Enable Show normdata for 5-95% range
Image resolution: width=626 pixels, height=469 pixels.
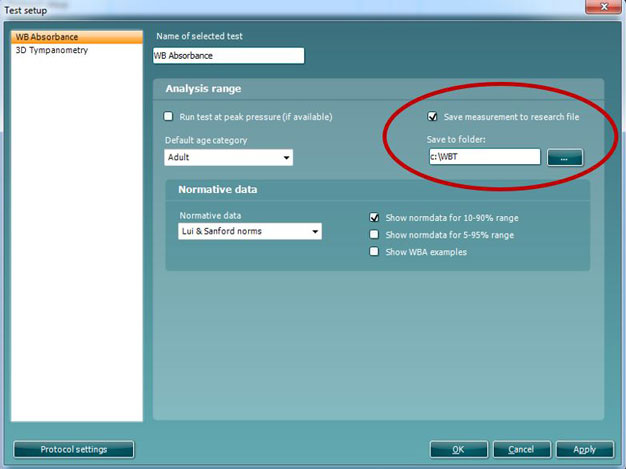[374, 234]
